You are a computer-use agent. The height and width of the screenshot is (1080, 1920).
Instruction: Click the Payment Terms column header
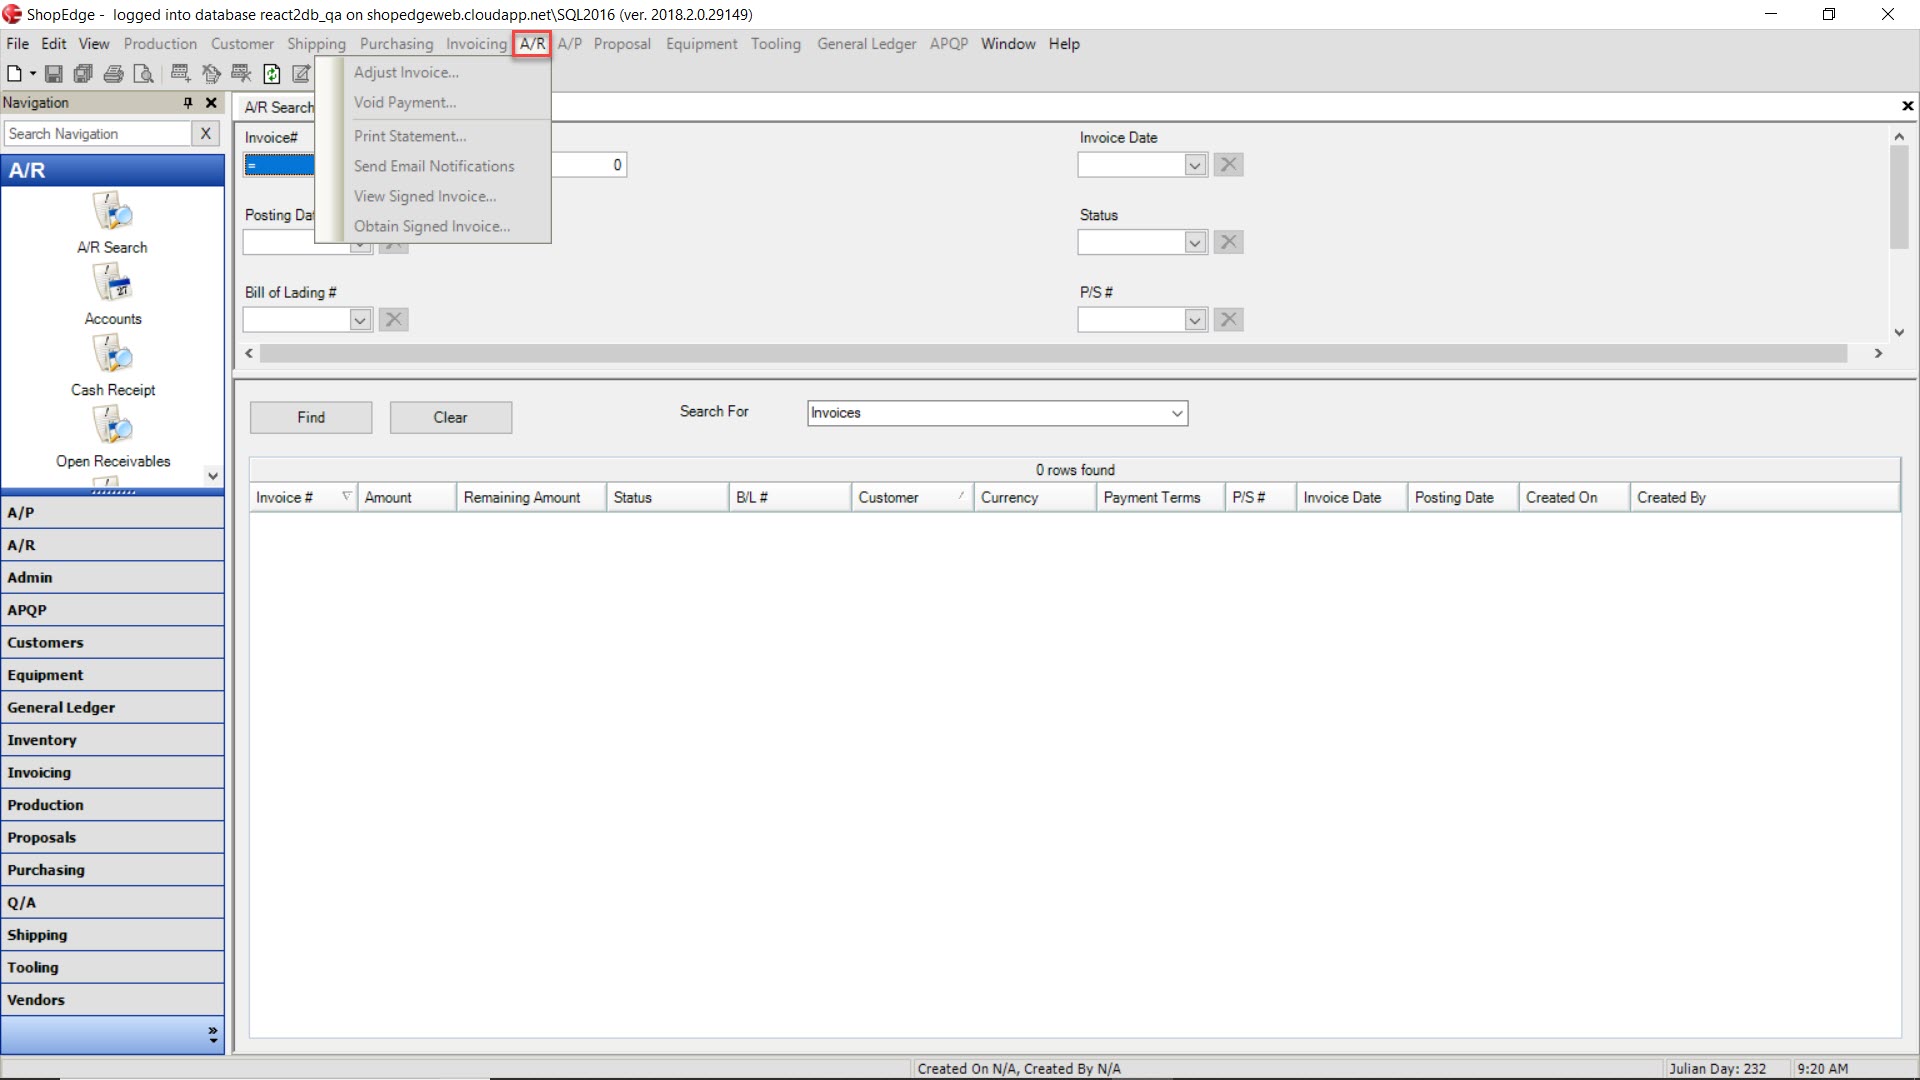pos(1160,497)
